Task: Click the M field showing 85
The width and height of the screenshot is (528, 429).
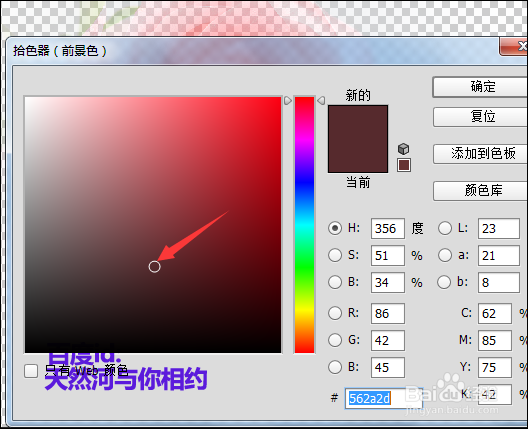Action: click(495, 340)
